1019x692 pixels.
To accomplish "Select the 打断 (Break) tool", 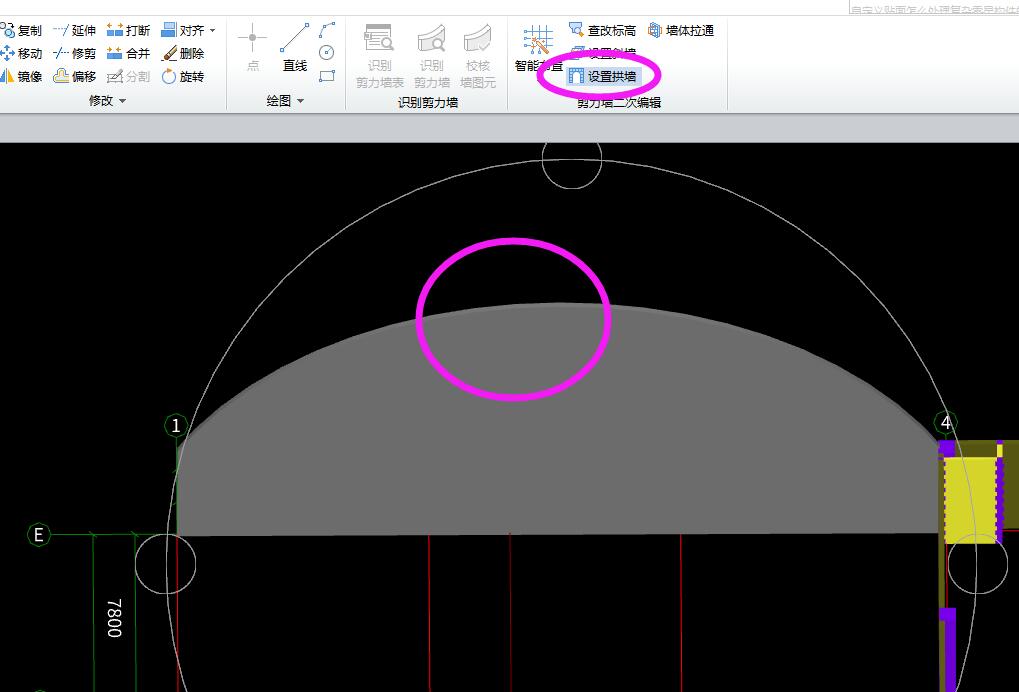I will [128, 30].
